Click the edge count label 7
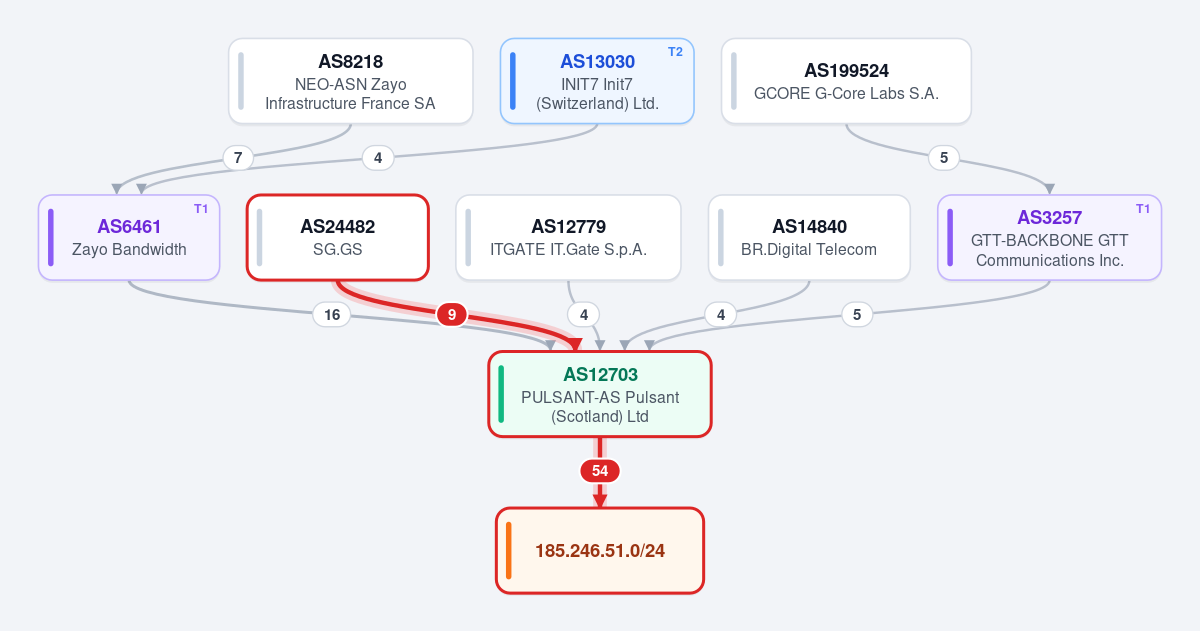Viewport: 1200px width, 631px height. [x=237, y=157]
